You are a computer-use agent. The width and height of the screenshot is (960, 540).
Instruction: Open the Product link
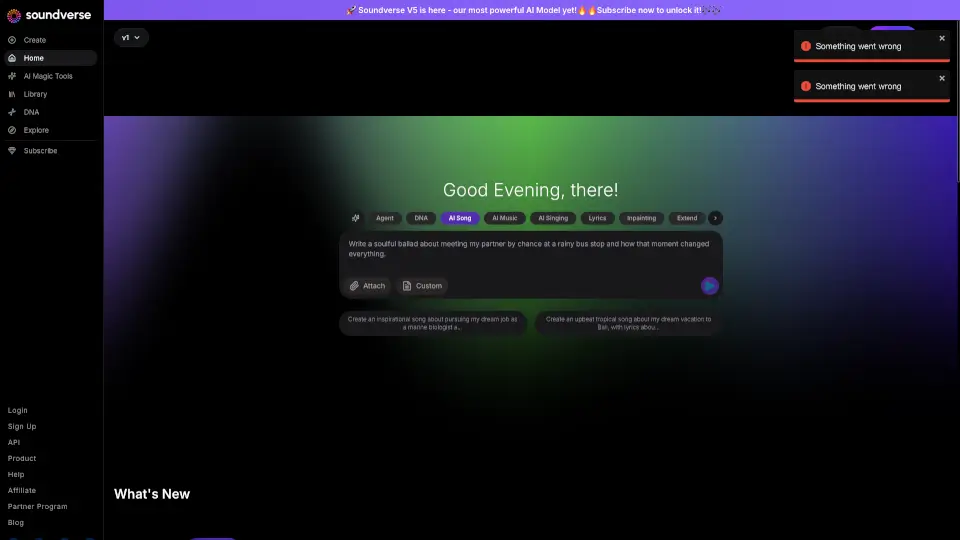pos(22,458)
